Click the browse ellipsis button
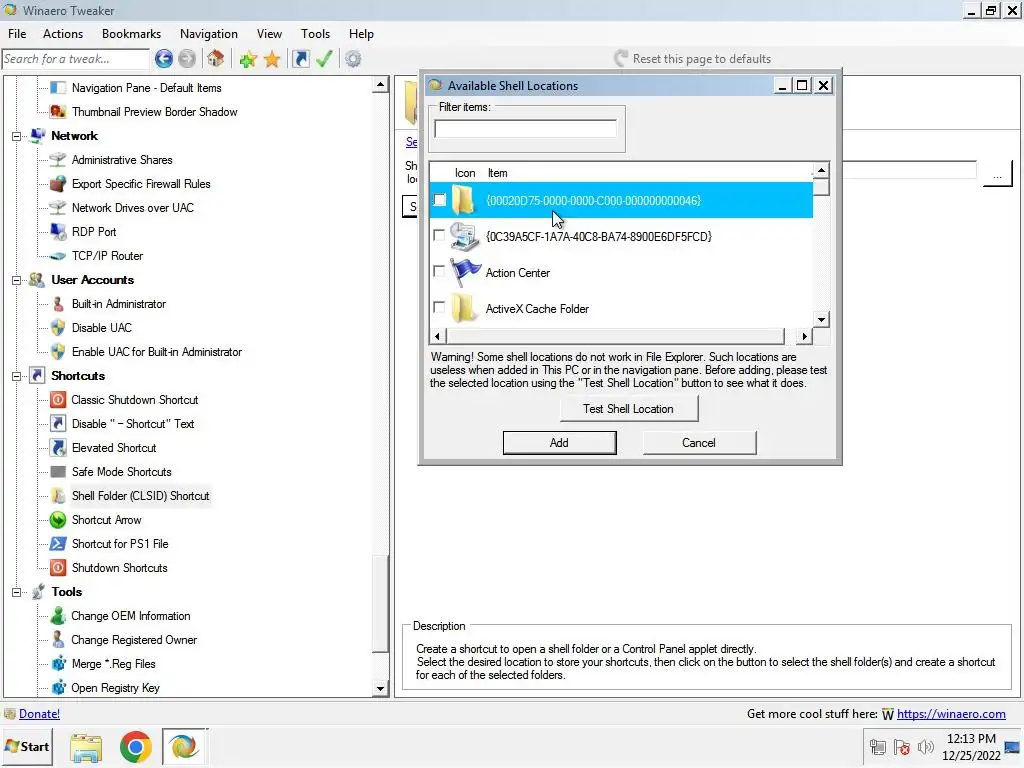The height and width of the screenshot is (768, 1024). (x=997, y=174)
